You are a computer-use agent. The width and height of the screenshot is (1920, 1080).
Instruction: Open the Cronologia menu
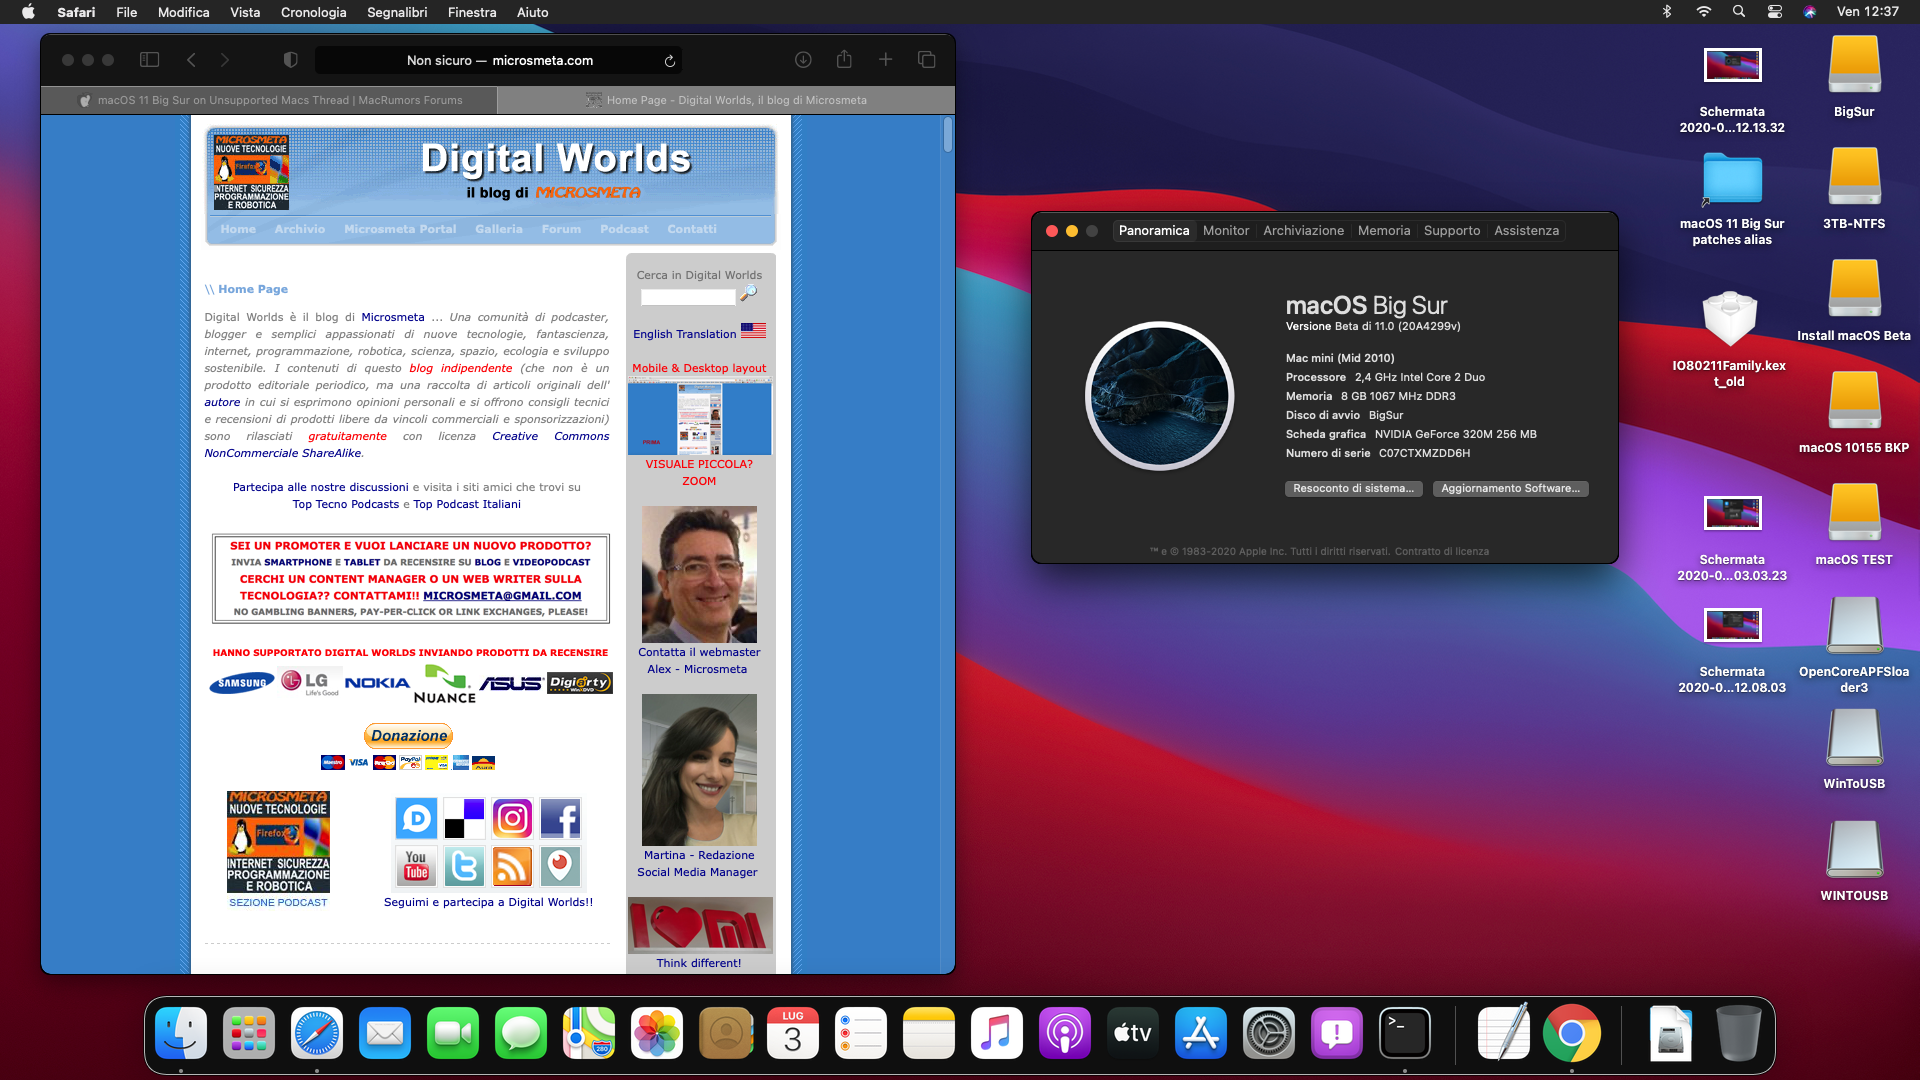pyautogui.click(x=313, y=12)
